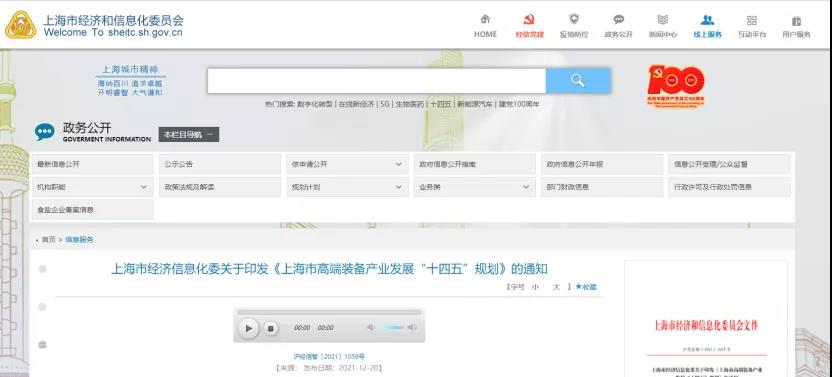Click in the site search box
Image resolution: width=832 pixels, height=377 pixels.
(x=376, y=81)
